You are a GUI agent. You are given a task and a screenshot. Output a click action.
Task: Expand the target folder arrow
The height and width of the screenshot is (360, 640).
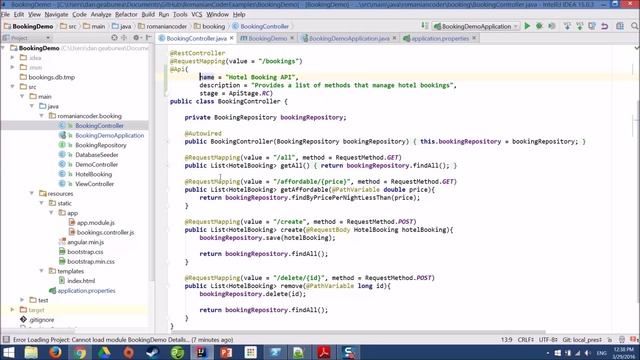click(13, 310)
